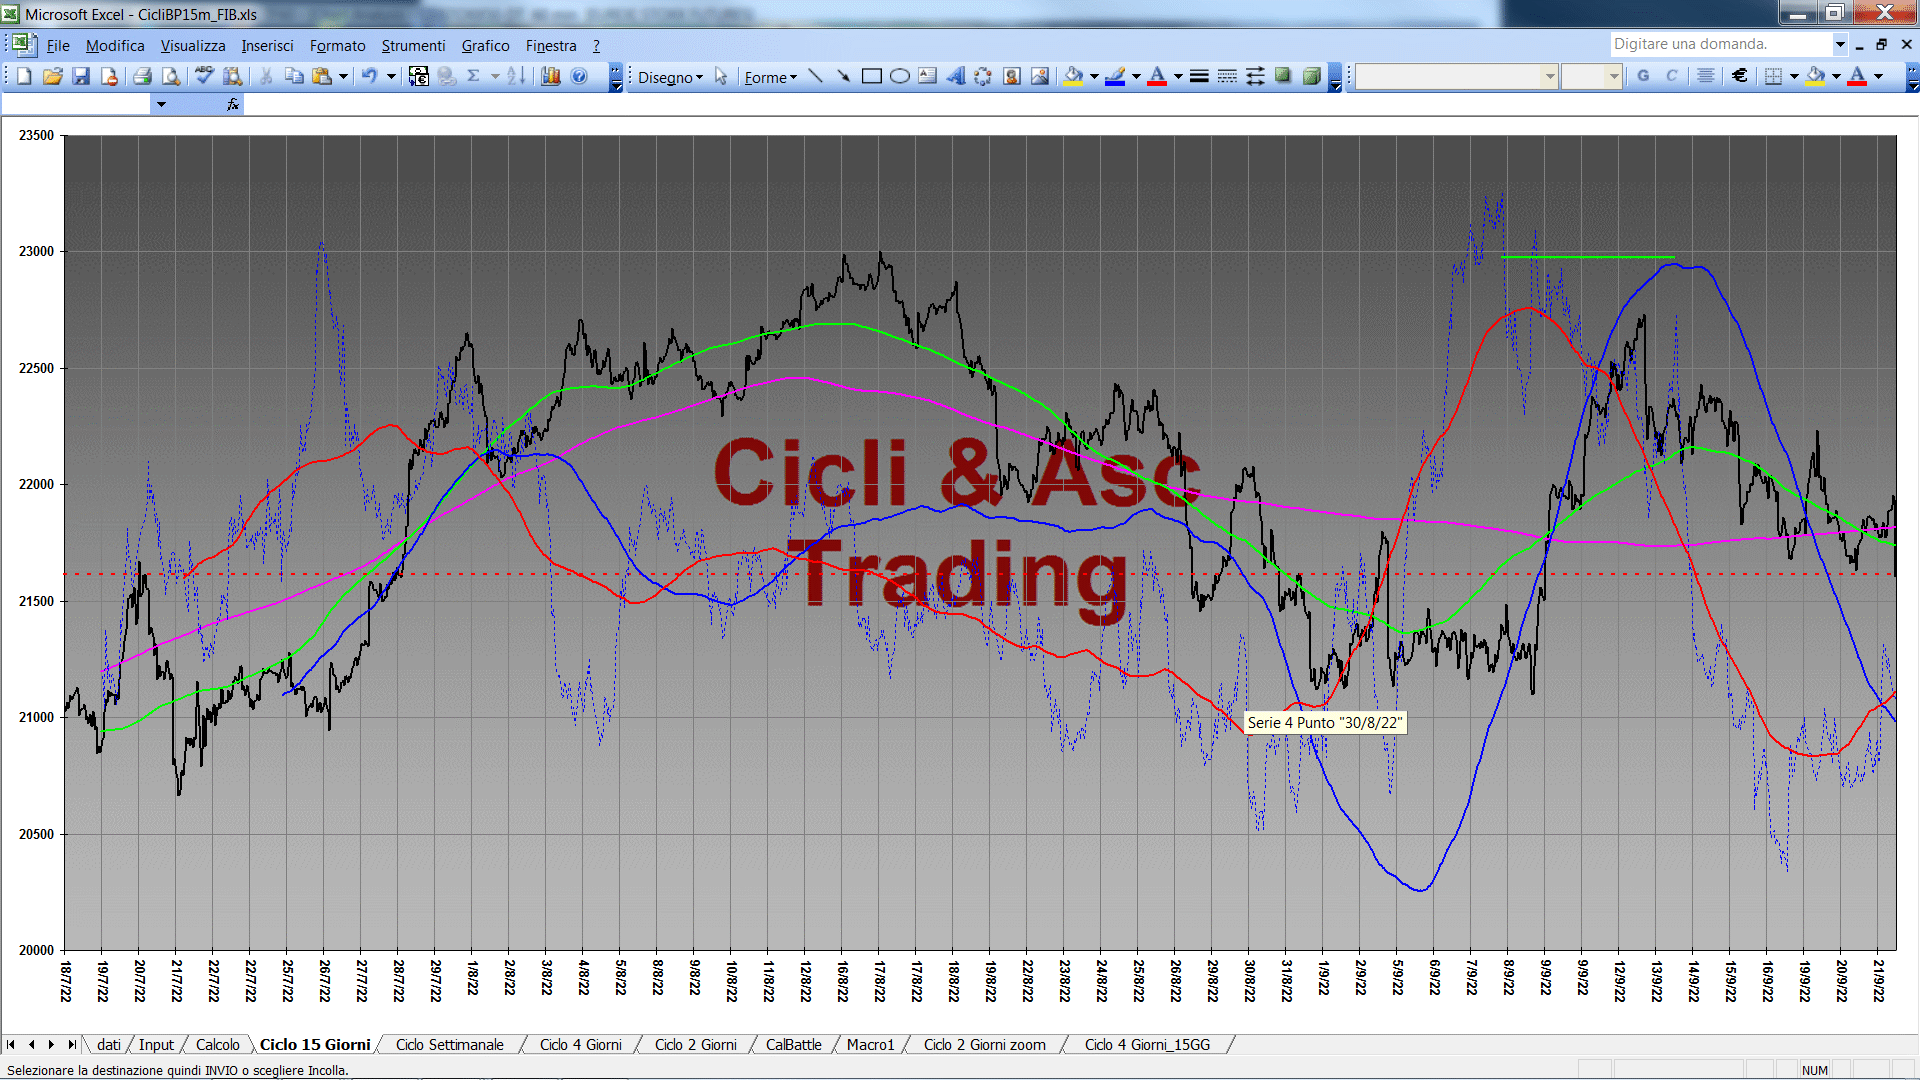Switch to the Calcolo sheet tab
Screen dimensions: 1920x1080
point(217,1044)
